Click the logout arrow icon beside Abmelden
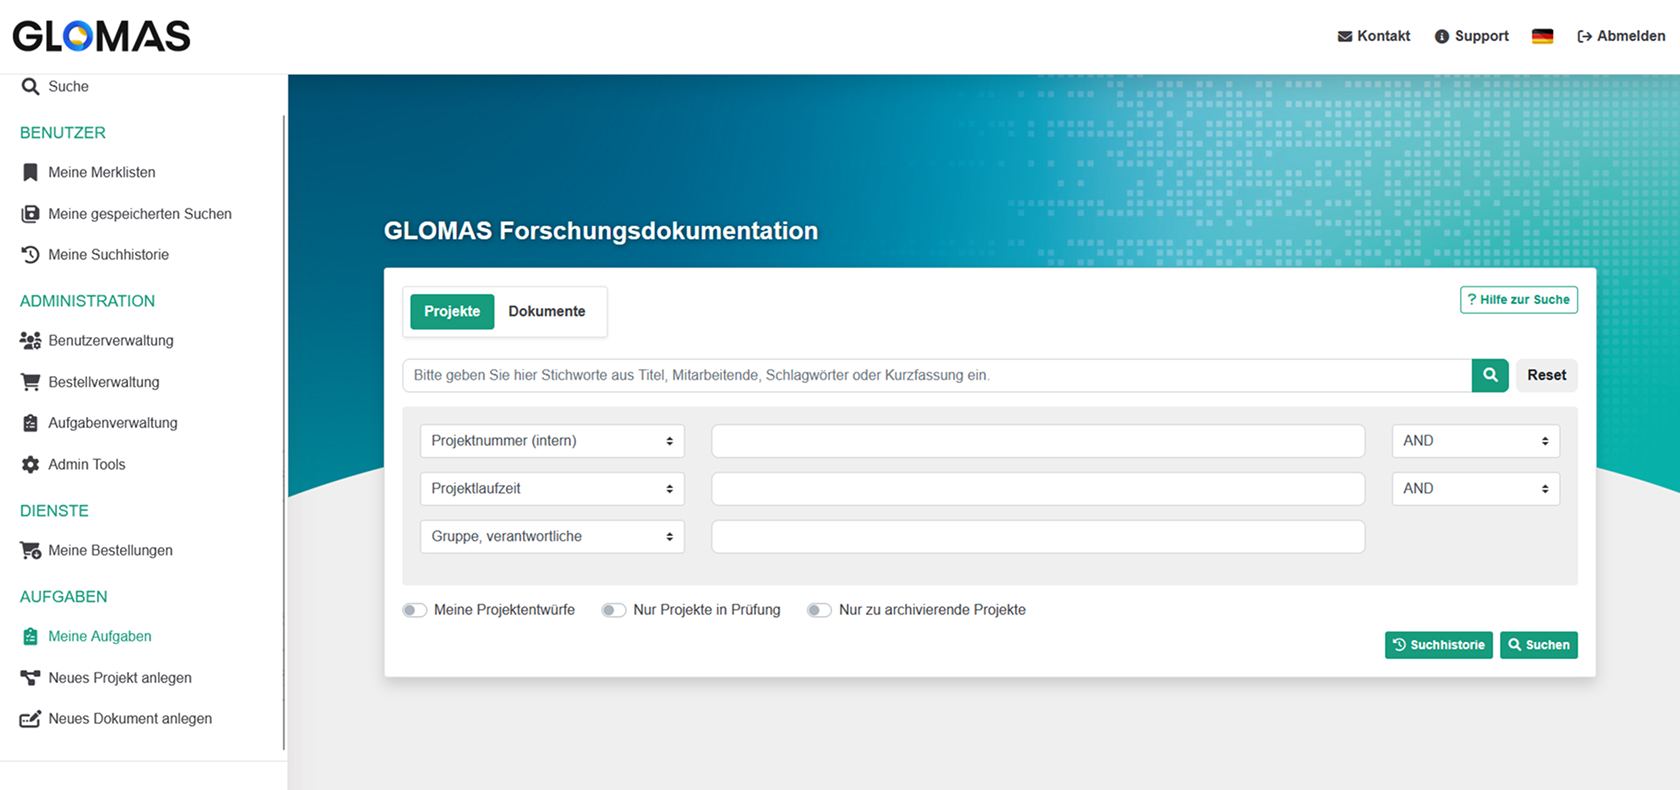The width and height of the screenshot is (1680, 790). [x=1585, y=37]
